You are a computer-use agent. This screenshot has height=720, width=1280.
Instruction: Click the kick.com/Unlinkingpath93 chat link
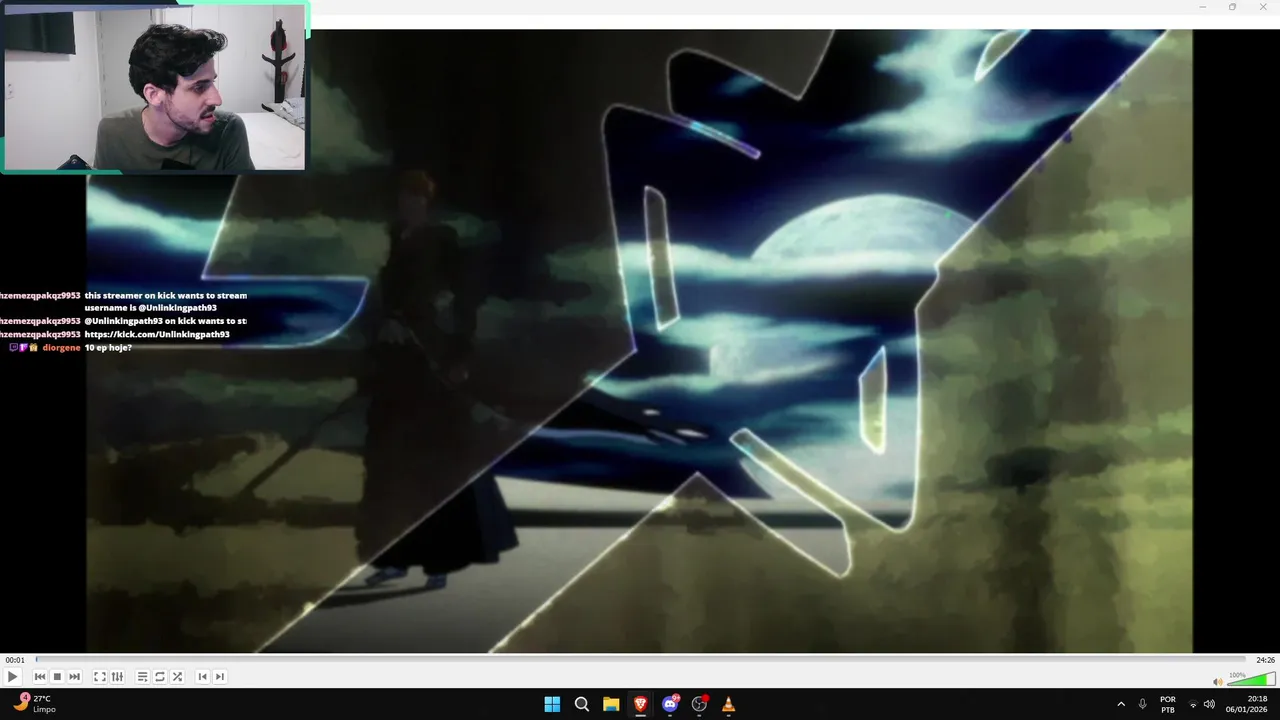157,334
